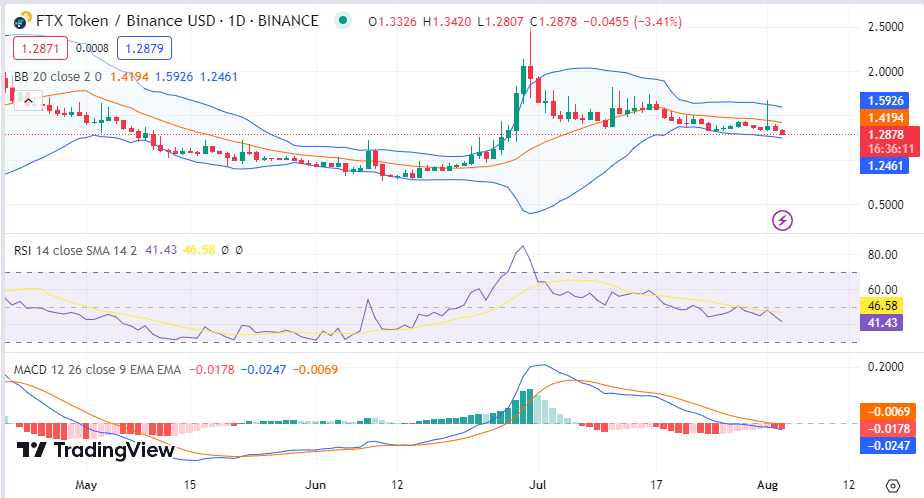Viewport: 924px width, 498px height.
Task: Click the high price value H1.3420
Action: coord(447,22)
